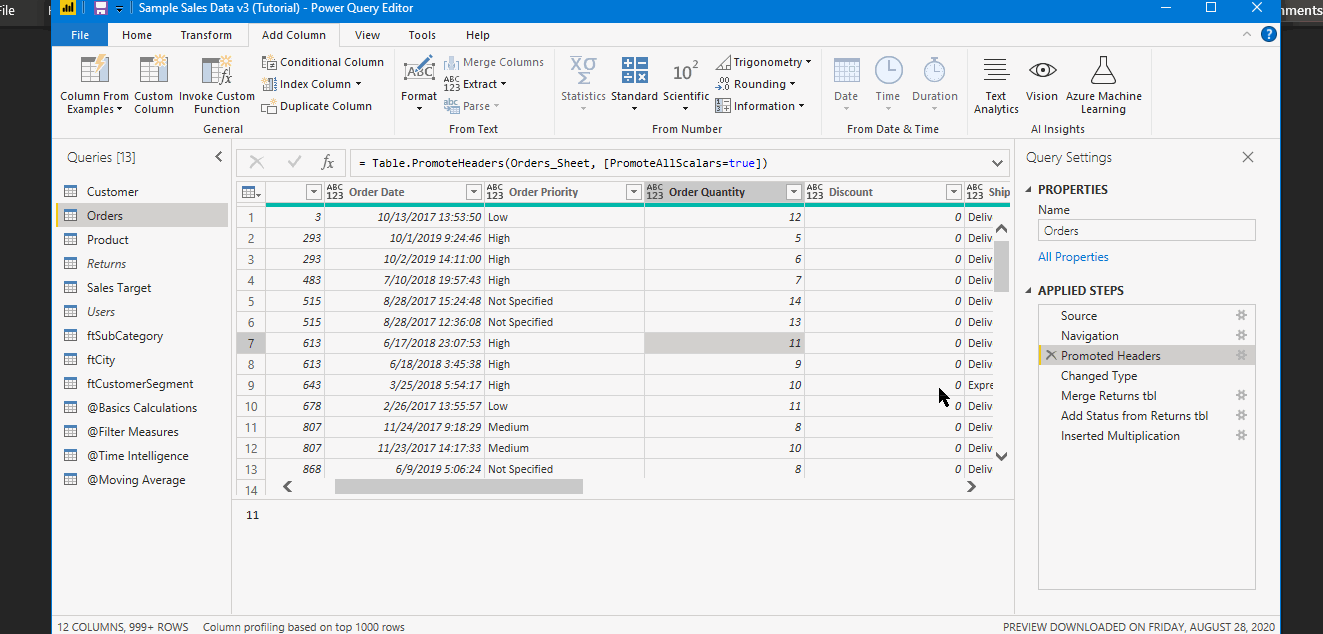Viewport: 1323px width, 634px height.
Task: Open Order Priority column filter dropdown
Action: pyautogui.click(x=634, y=192)
